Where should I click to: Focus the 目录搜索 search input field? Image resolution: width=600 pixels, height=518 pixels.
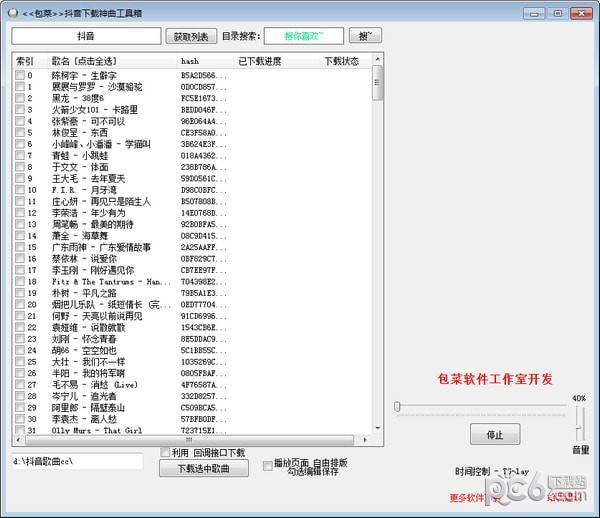coord(304,36)
